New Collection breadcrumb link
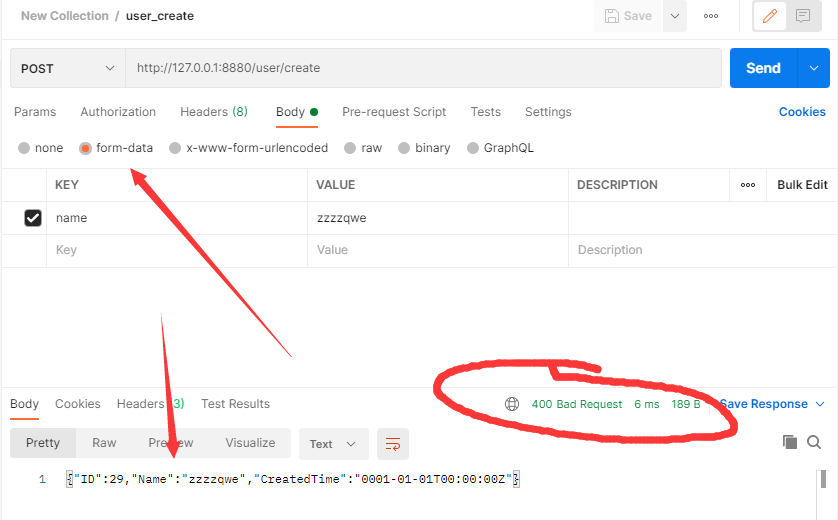The height and width of the screenshot is (520, 838). pyautogui.click(x=65, y=16)
